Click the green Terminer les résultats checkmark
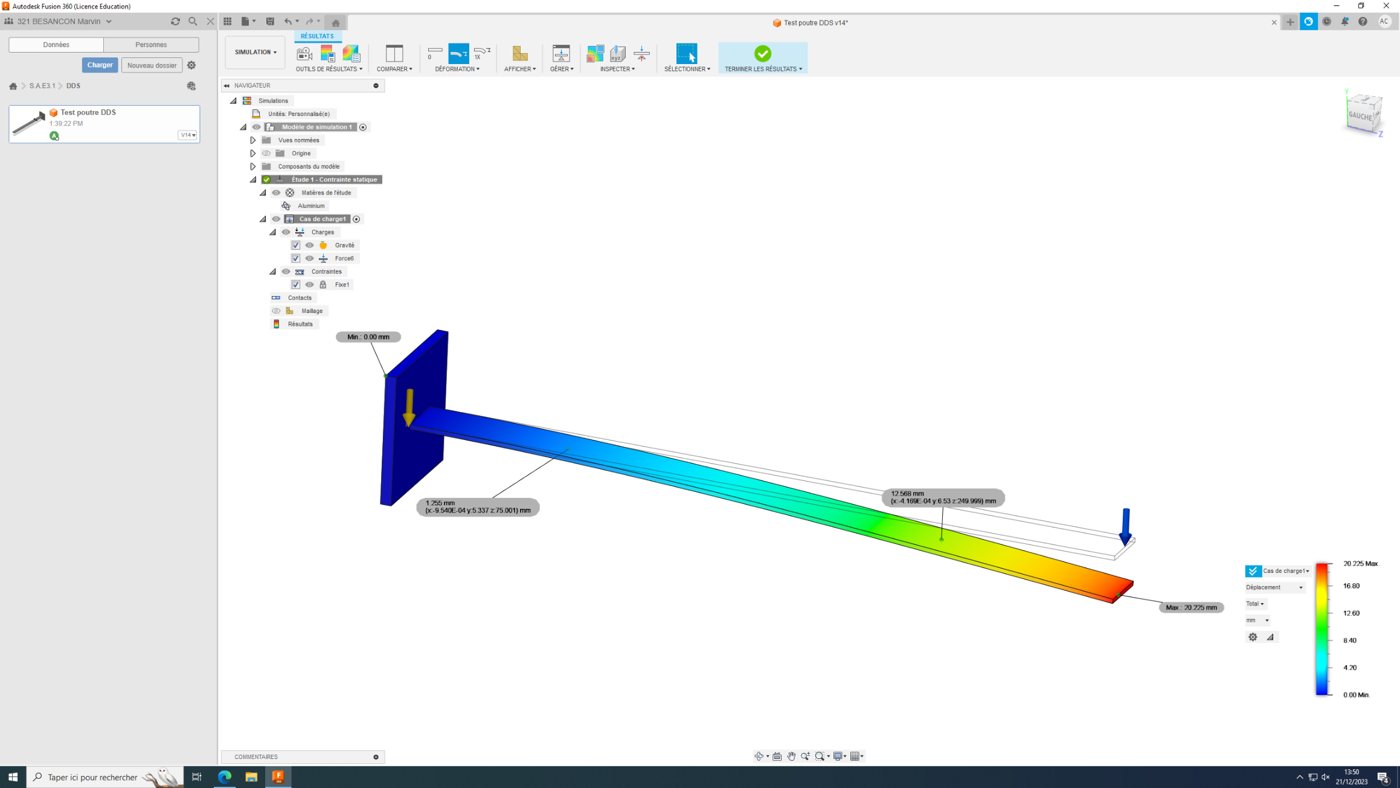This screenshot has height=788, width=1400. 762,53
